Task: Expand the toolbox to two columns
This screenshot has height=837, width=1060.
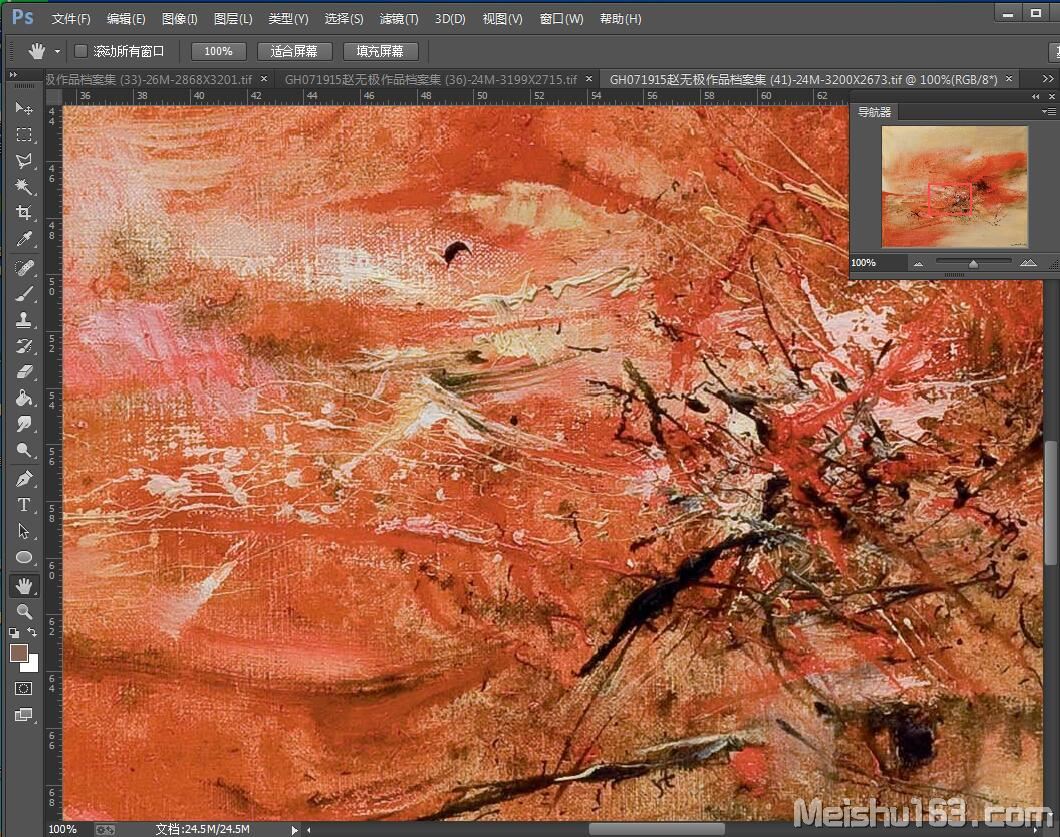Action: pos(13,74)
